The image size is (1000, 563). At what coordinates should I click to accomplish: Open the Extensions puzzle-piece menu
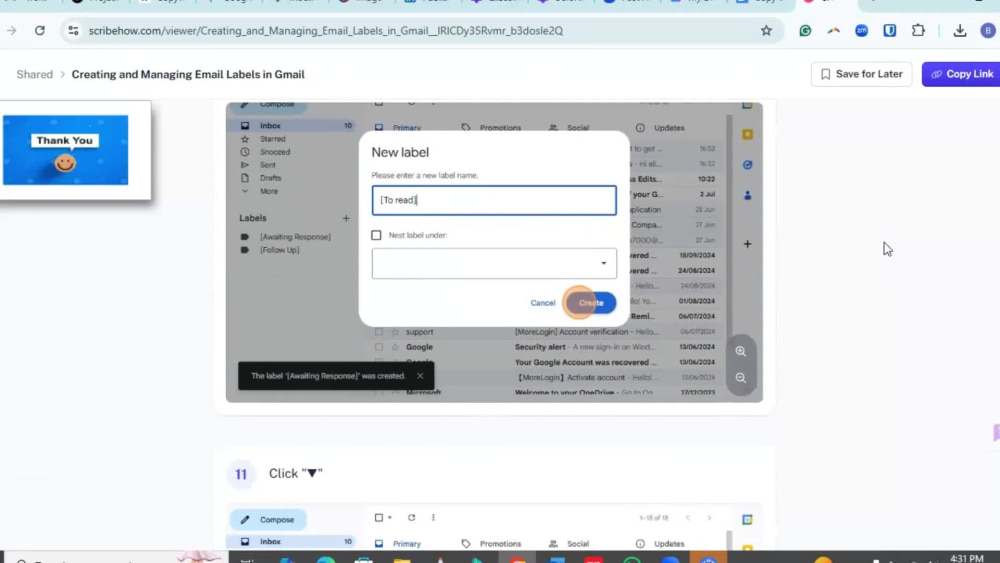[918, 31]
